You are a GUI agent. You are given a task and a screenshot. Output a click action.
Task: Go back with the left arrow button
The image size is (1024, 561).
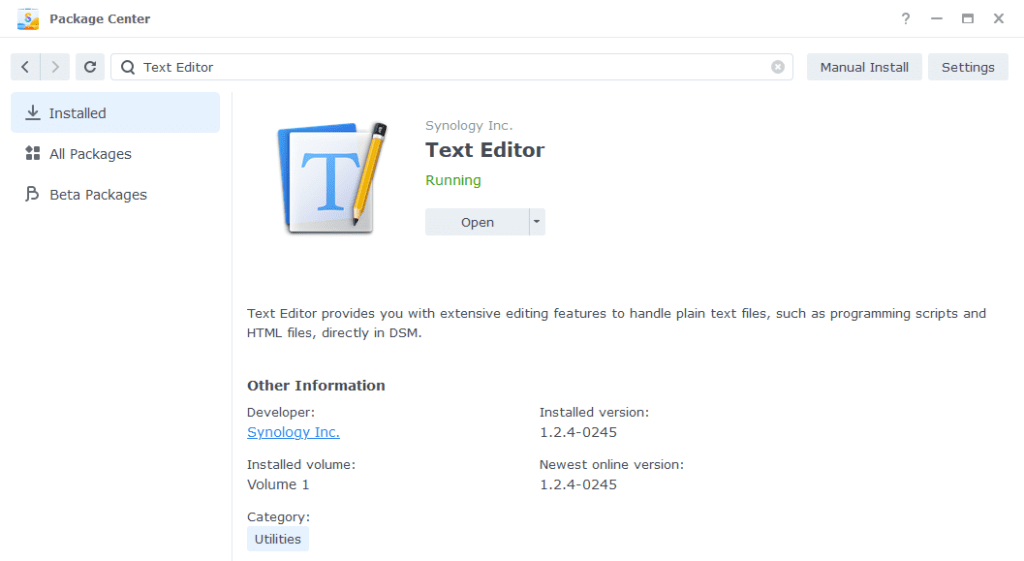click(25, 67)
